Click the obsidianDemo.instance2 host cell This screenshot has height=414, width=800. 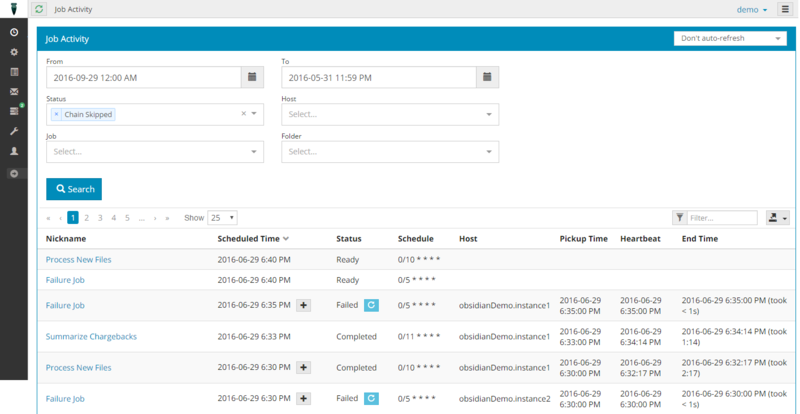(x=505, y=399)
